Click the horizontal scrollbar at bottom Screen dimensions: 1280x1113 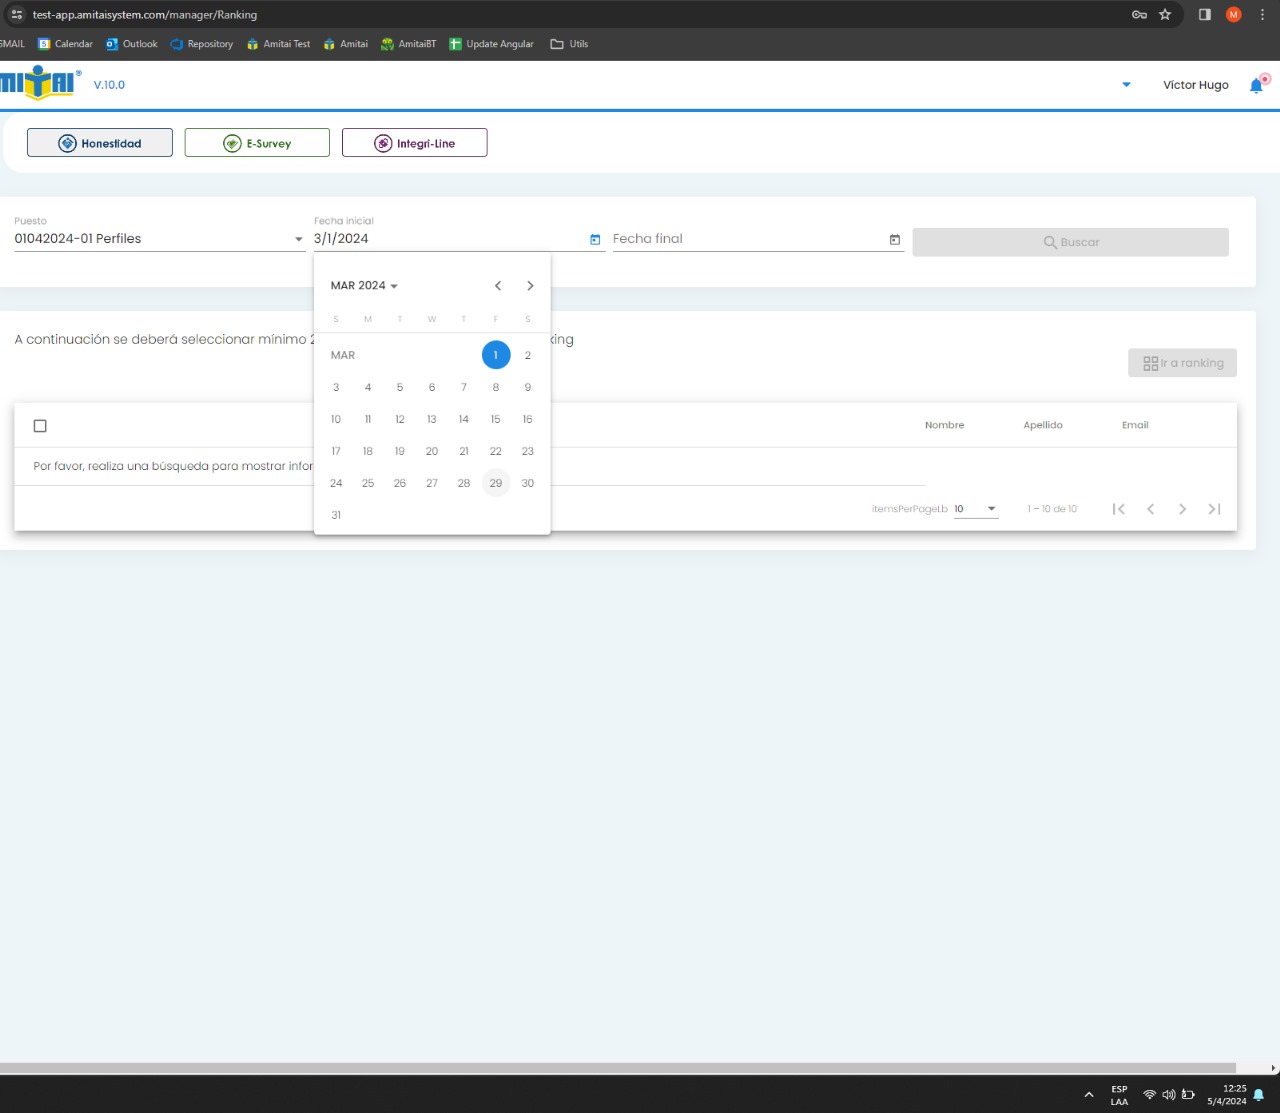tap(618, 1068)
